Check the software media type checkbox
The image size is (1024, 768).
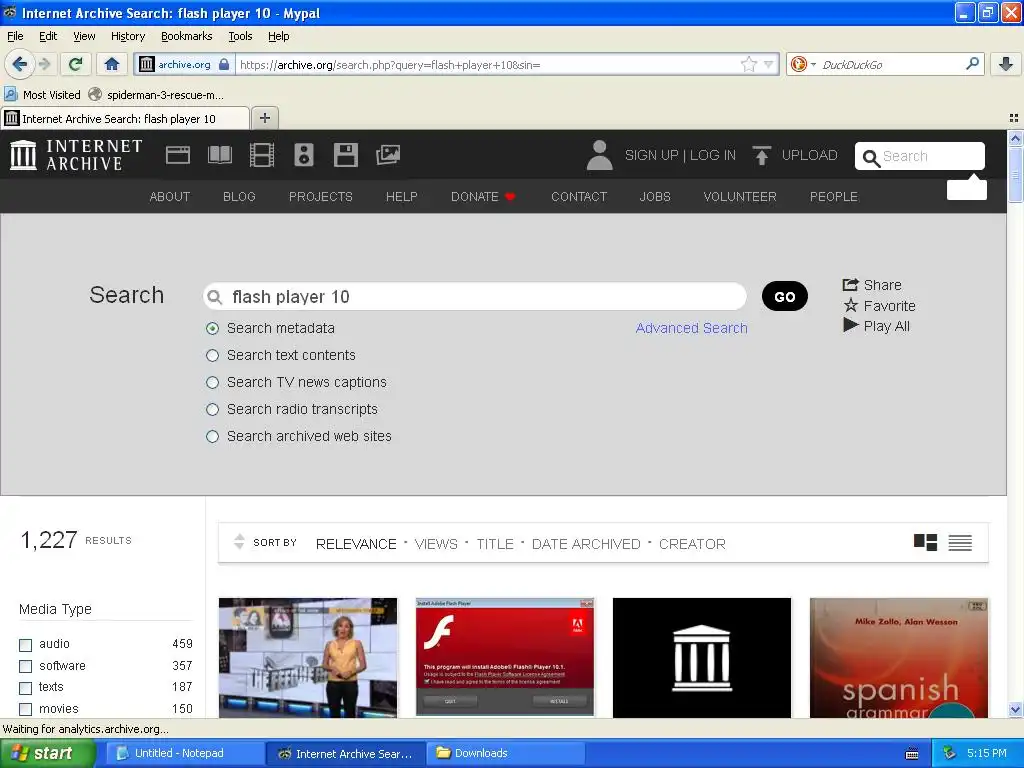point(25,666)
